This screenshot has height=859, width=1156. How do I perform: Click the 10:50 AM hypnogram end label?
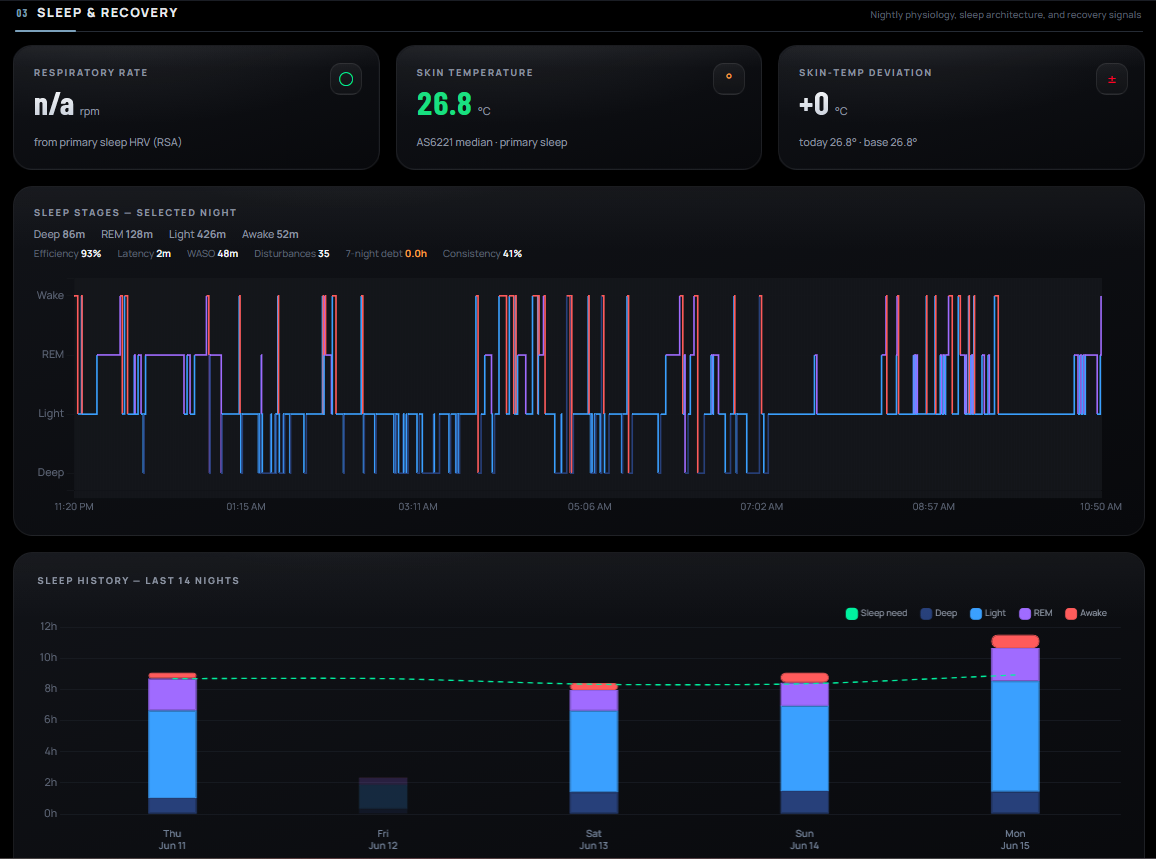pos(1101,507)
